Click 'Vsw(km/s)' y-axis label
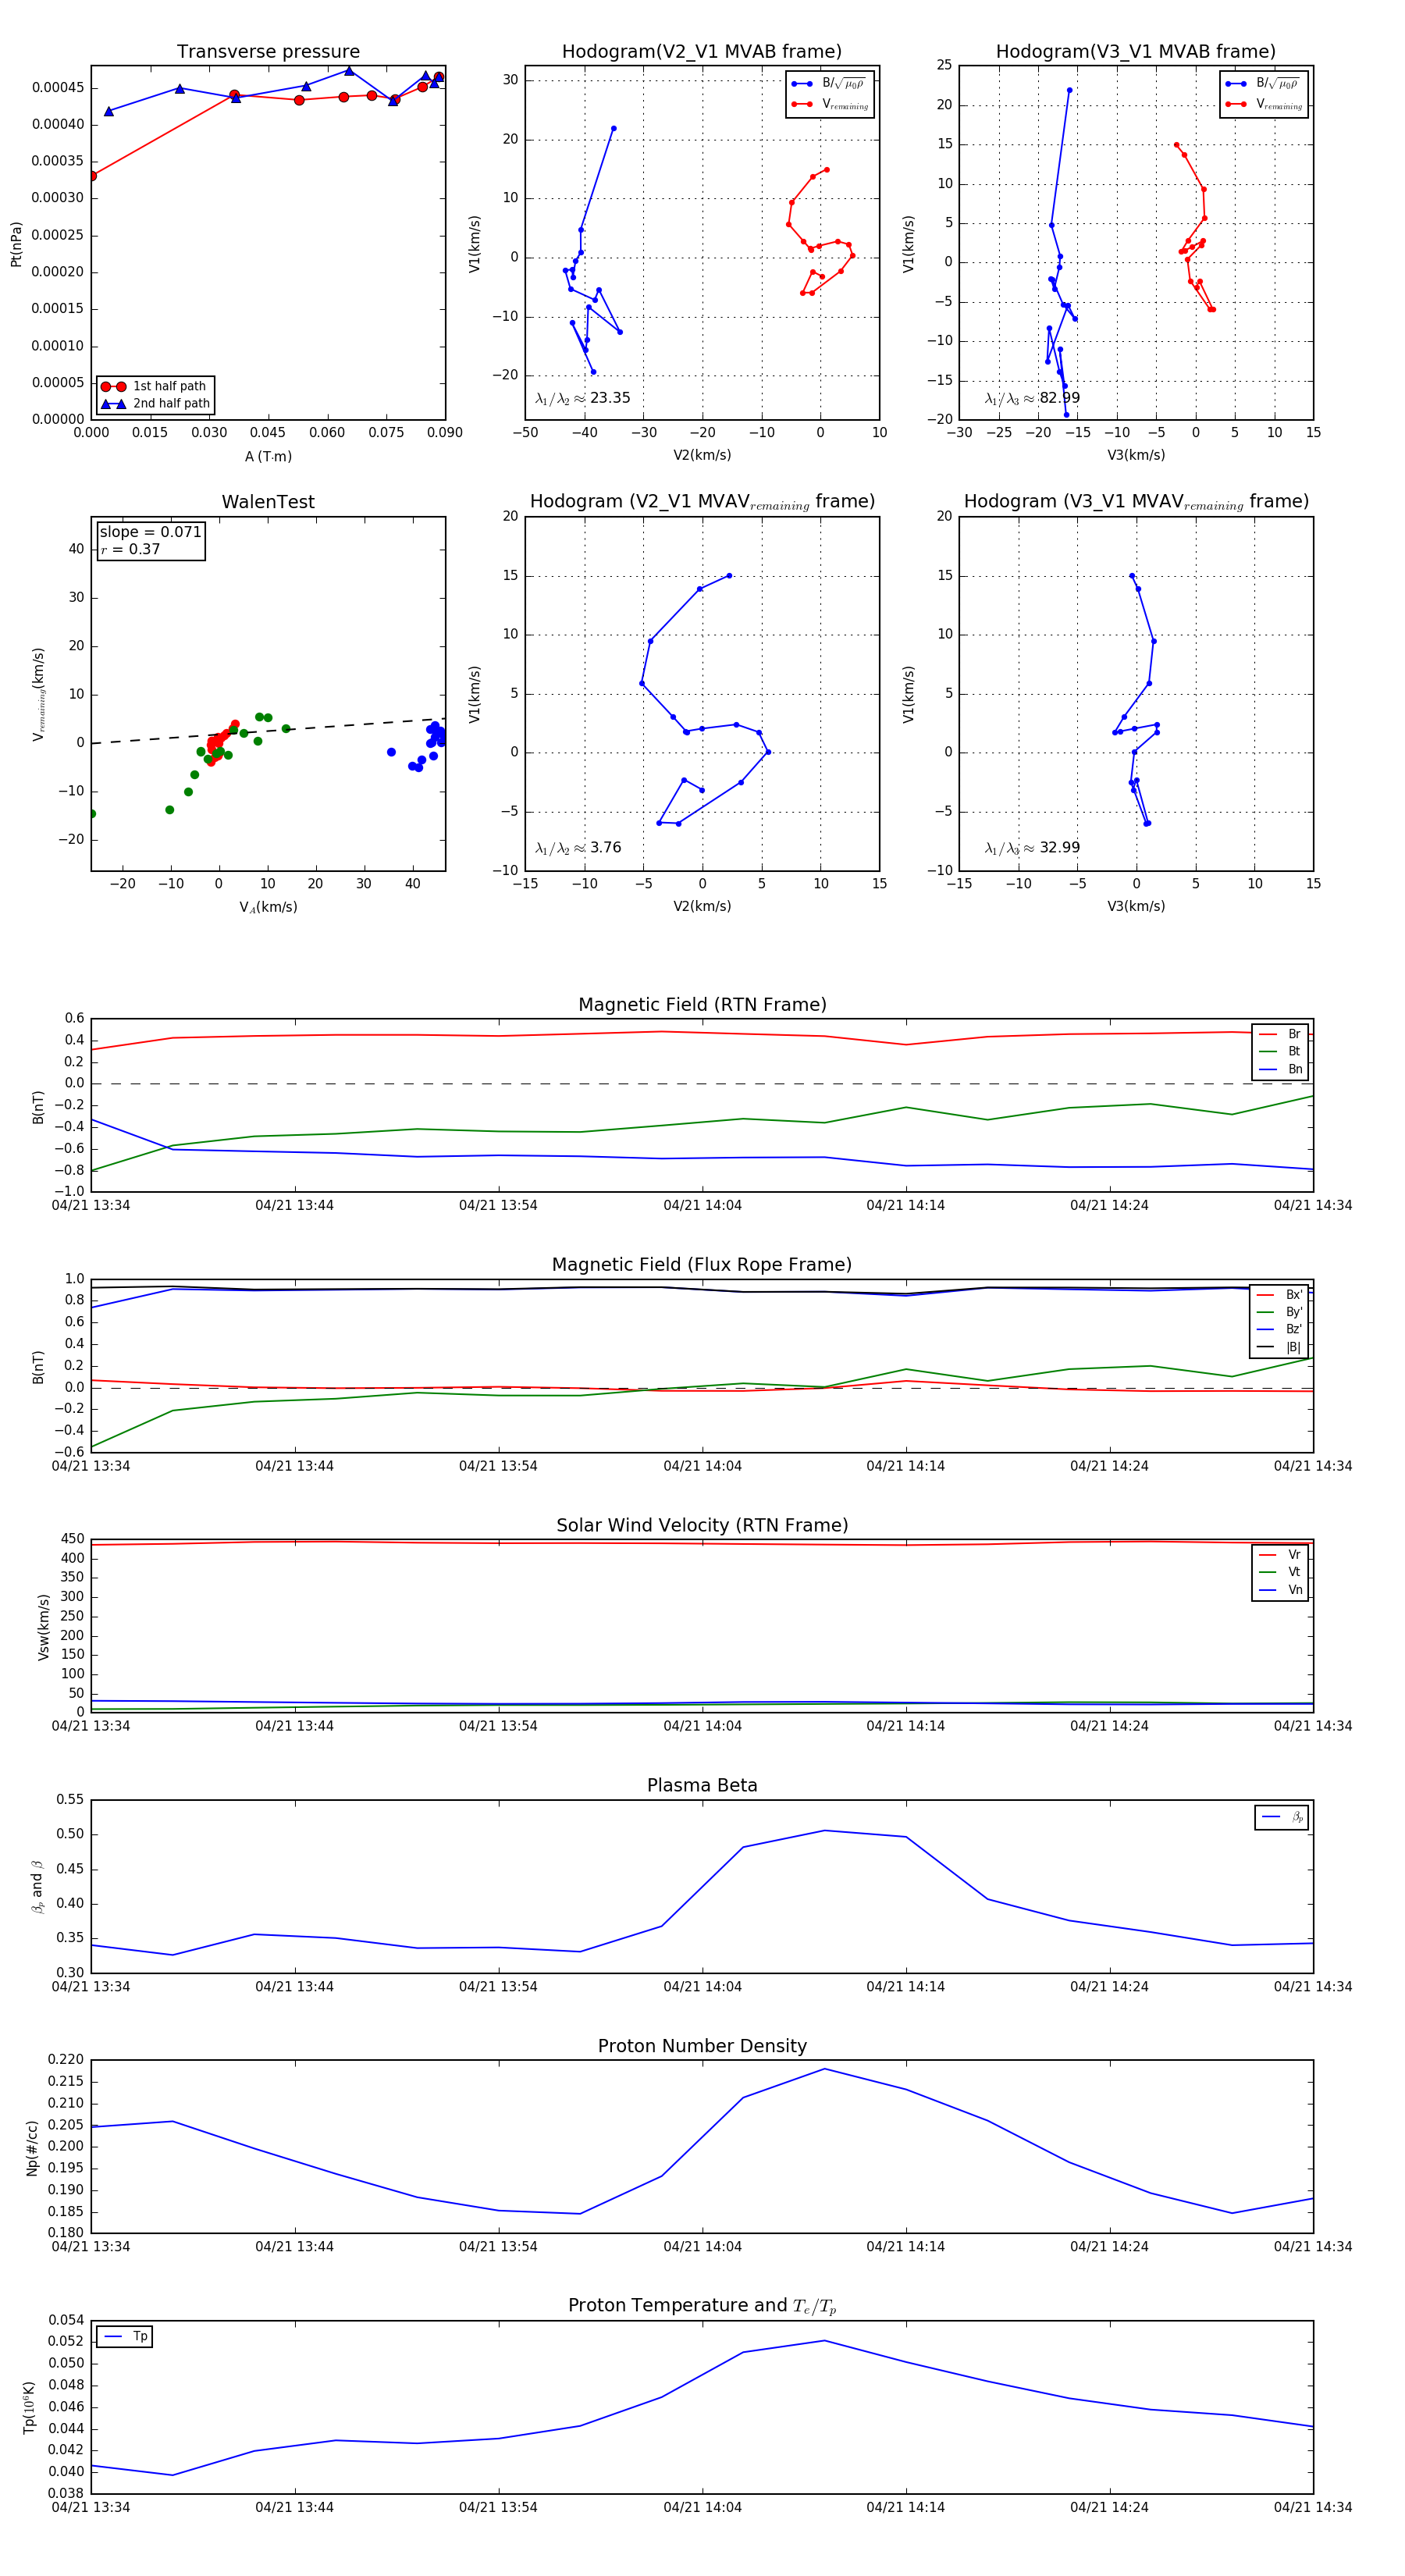The image size is (1405, 2576). coord(43,1628)
